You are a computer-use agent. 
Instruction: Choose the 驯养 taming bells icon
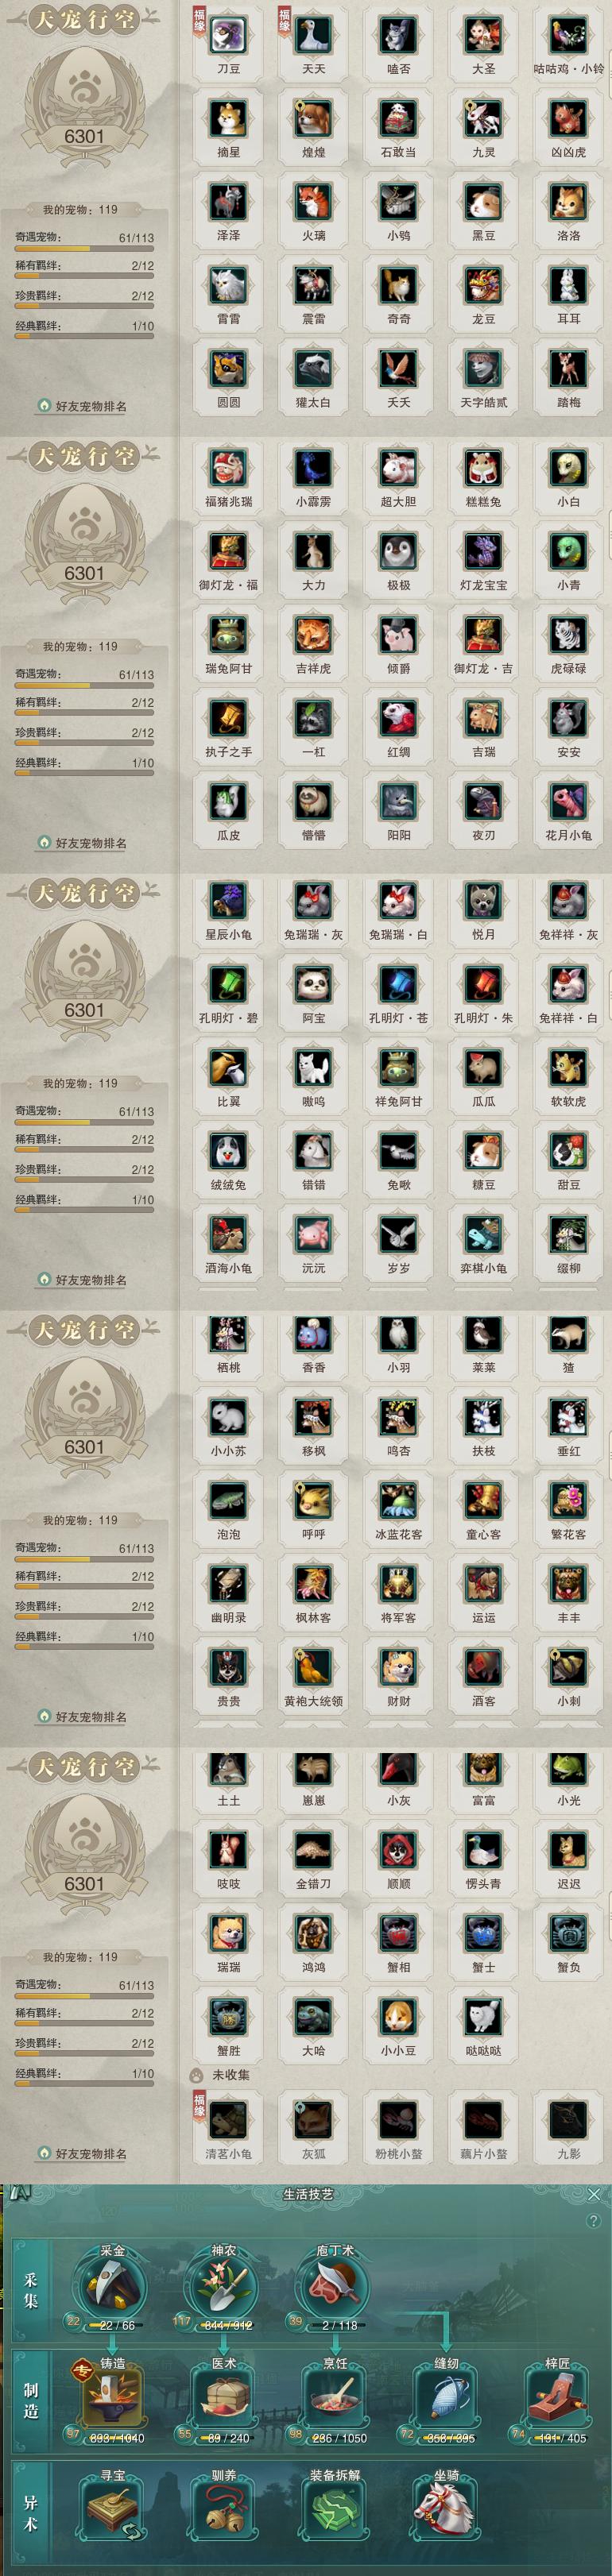(223, 2509)
